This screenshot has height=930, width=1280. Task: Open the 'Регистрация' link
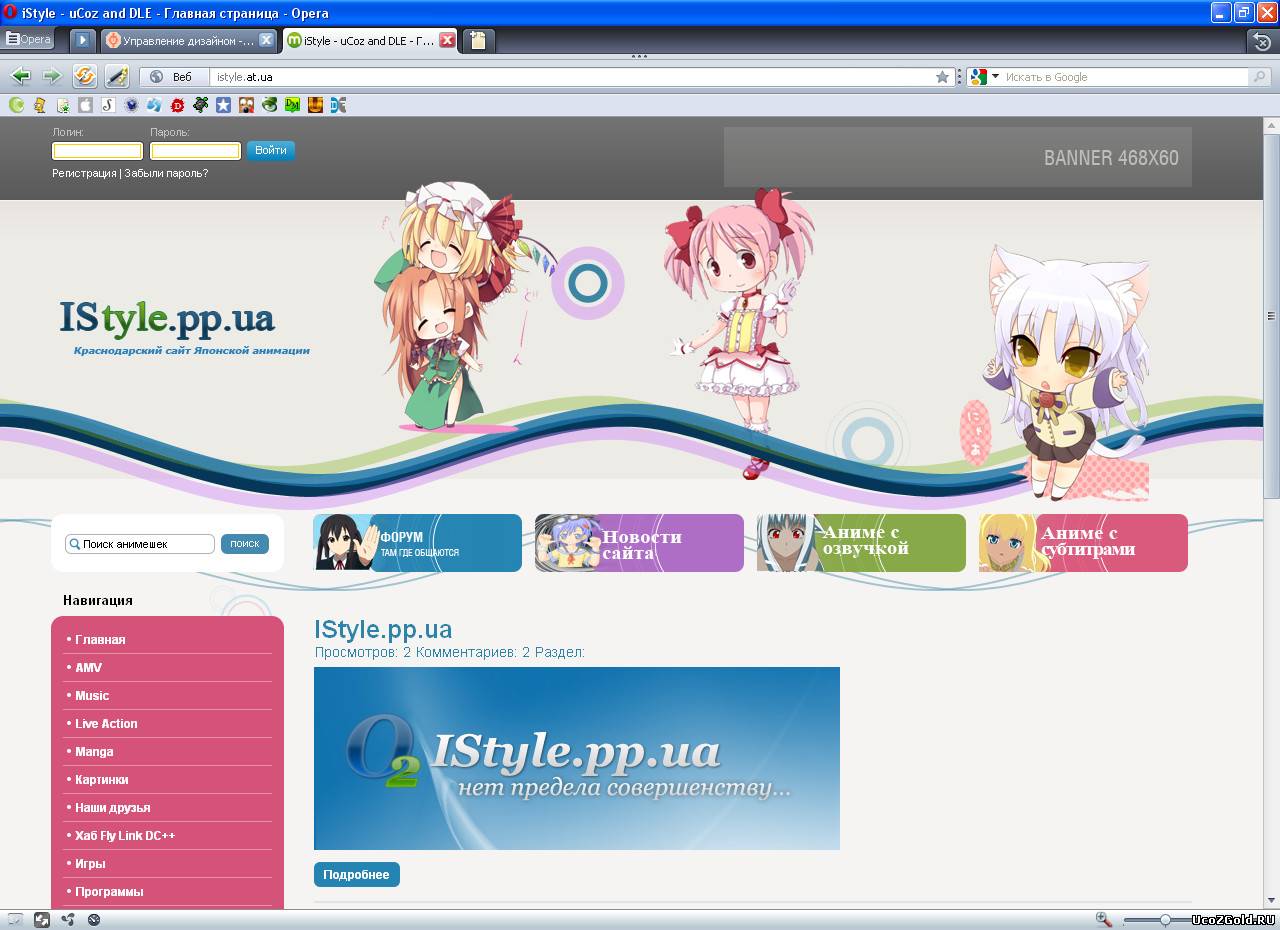(84, 173)
